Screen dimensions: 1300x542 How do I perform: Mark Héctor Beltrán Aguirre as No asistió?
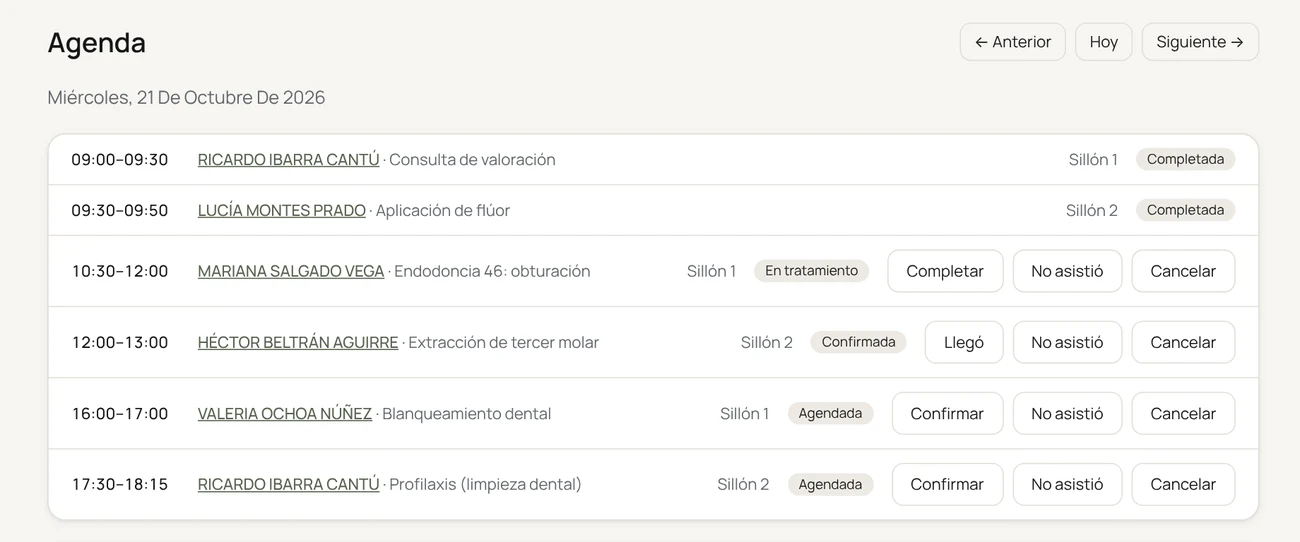point(1067,342)
